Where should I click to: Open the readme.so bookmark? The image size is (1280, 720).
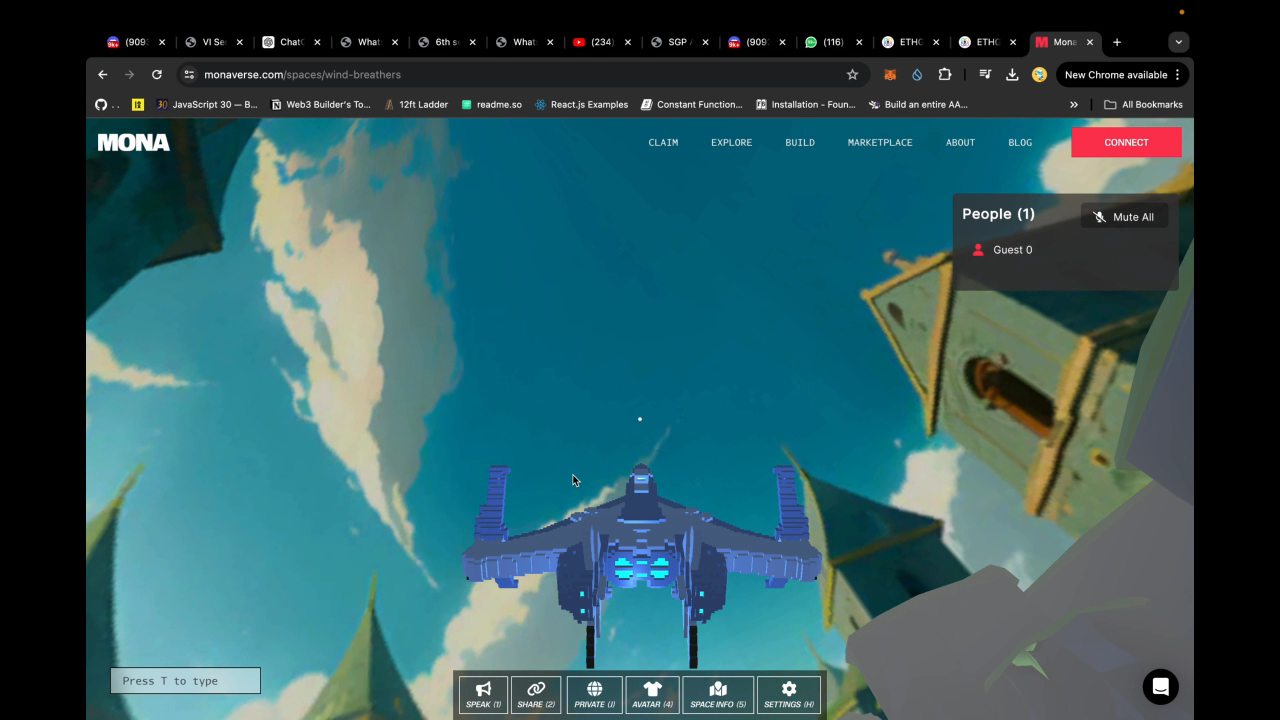(x=491, y=104)
